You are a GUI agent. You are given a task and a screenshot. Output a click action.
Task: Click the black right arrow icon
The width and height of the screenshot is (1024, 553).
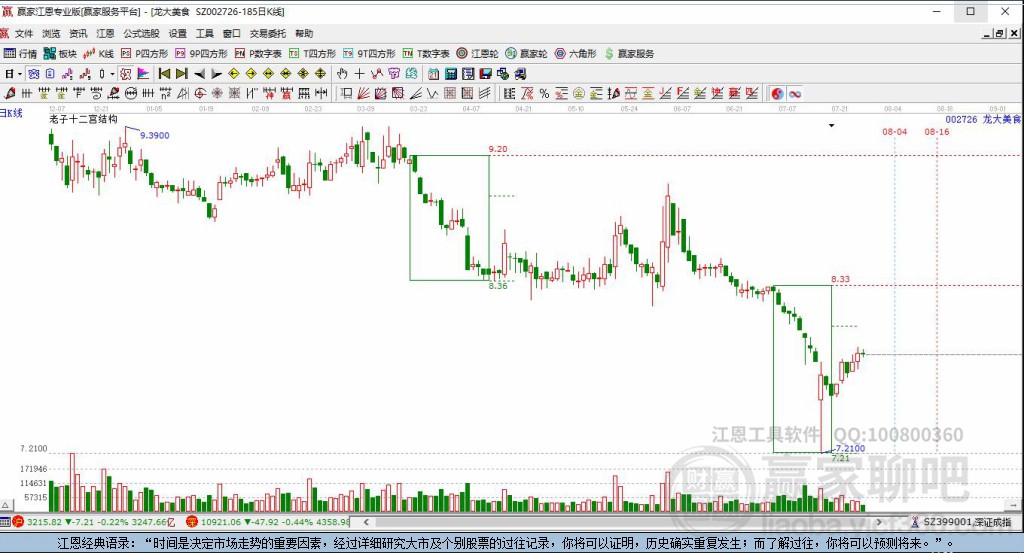pyautogui.click(x=216, y=74)
